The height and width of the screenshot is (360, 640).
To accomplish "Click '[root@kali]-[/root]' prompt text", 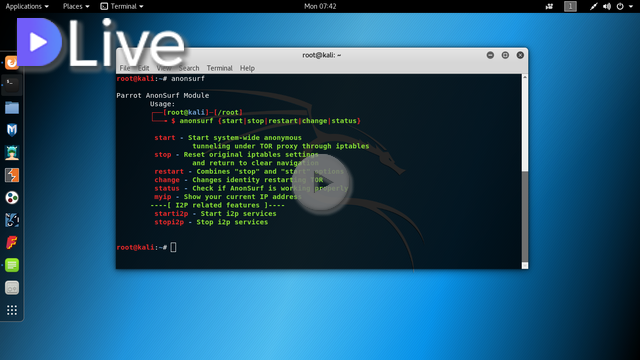I will click(x=202, y=112).
